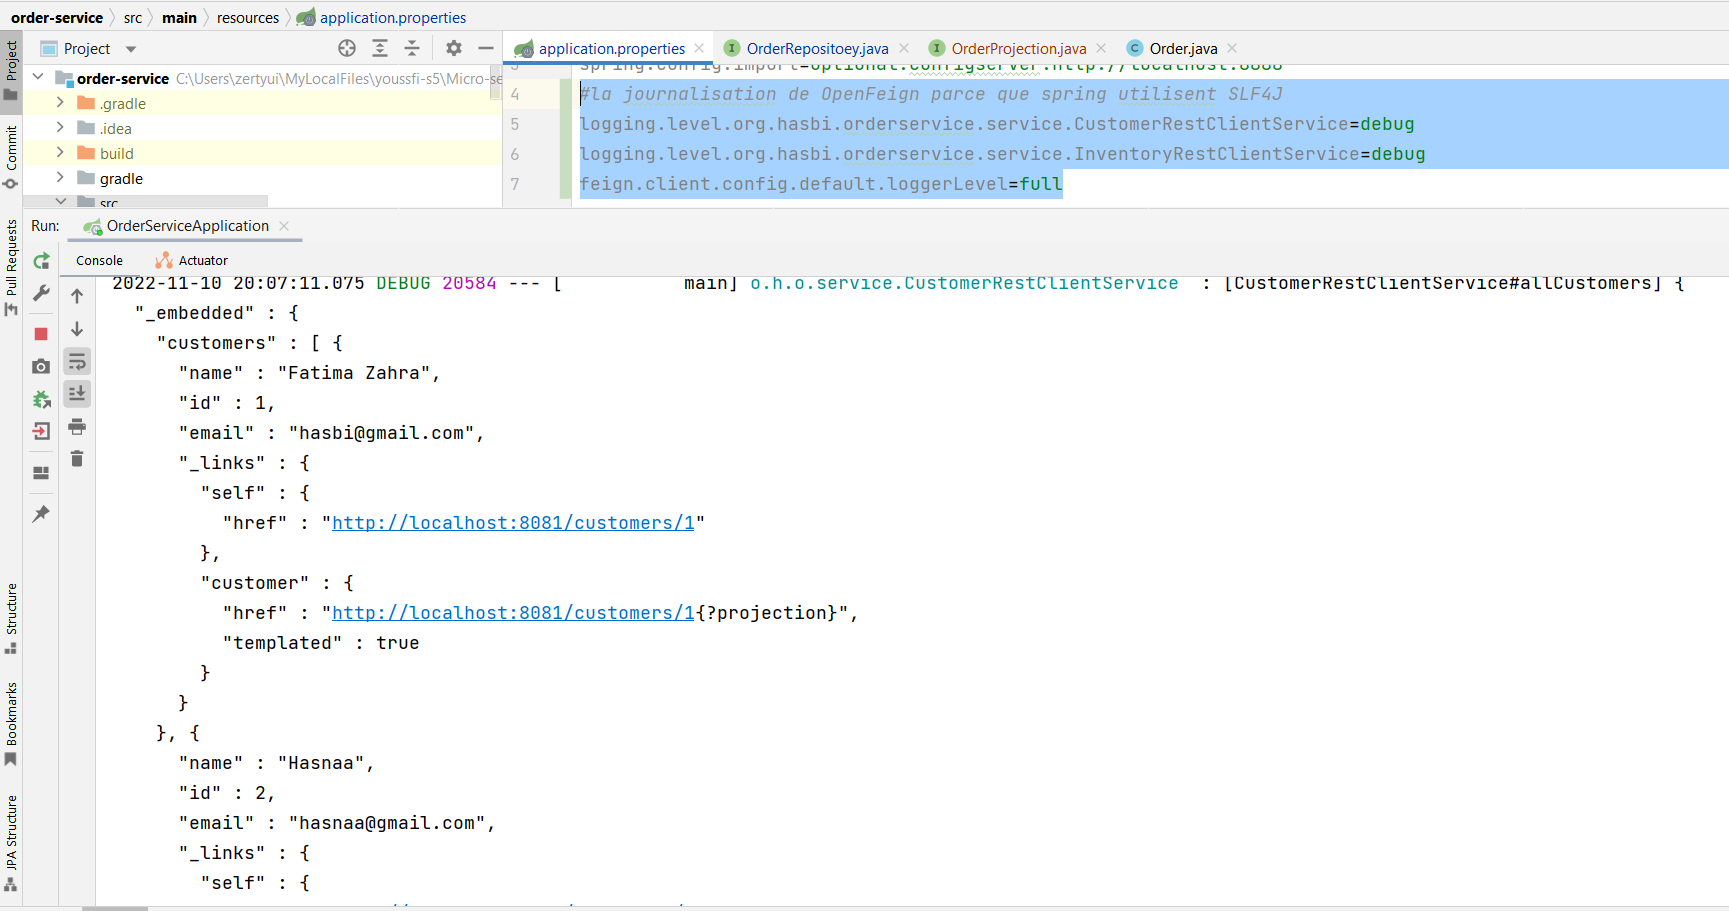The width and height of the screenshot is (1729, 911).
Task: Expand all nodes in Project tree
Action: pos(381,48)
